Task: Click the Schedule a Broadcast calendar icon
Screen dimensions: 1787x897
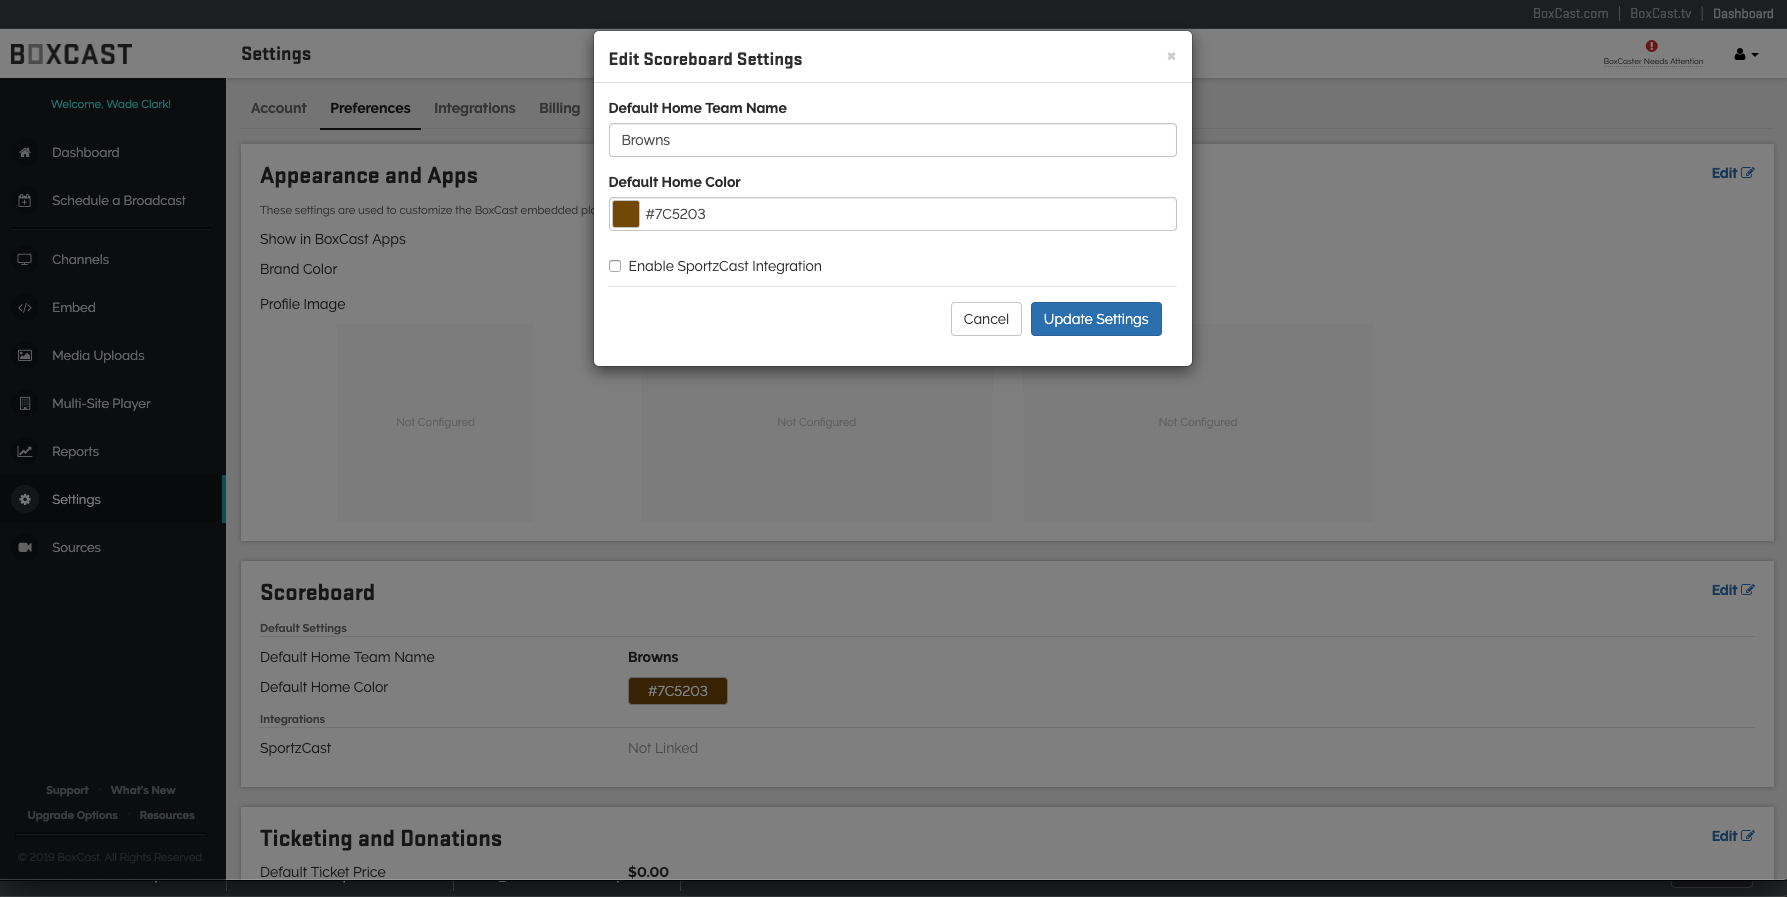Action: [x=25, y=201]
